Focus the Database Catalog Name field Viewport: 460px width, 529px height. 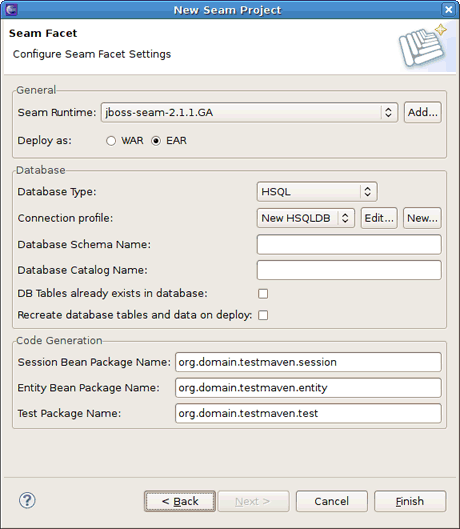pos(349,270)
